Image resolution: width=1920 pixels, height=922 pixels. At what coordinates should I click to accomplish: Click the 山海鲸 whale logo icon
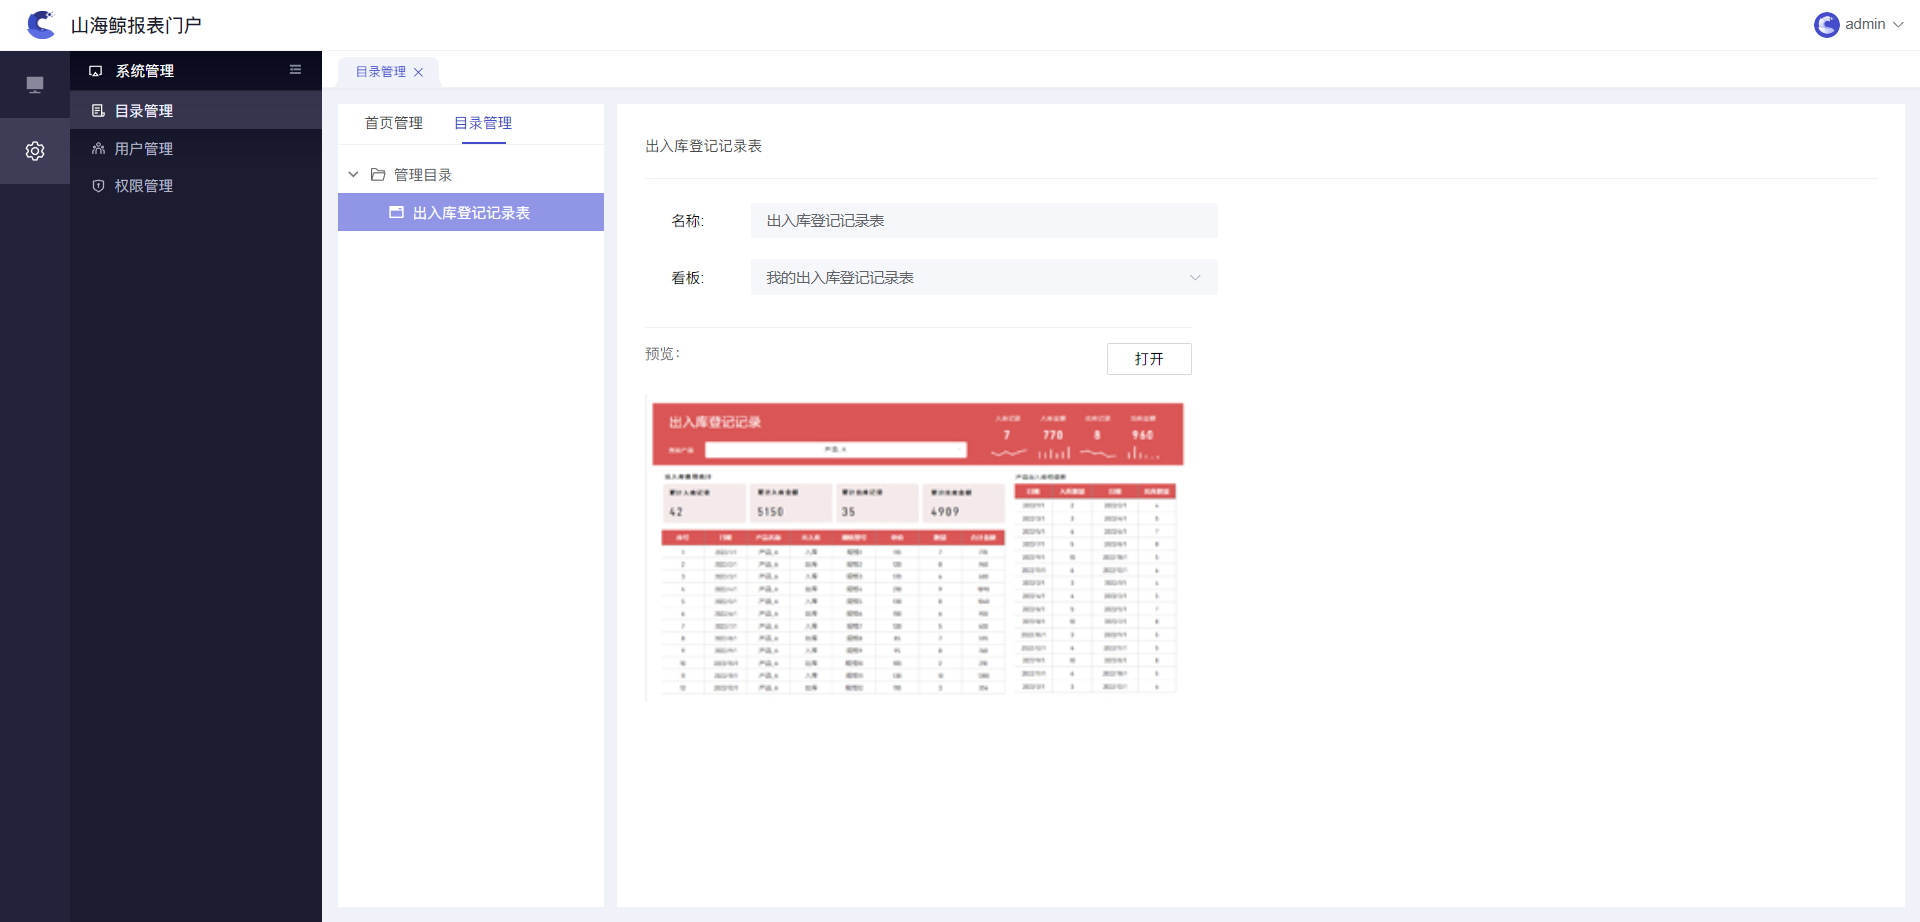pyautogui.click(x=41, y=24)
